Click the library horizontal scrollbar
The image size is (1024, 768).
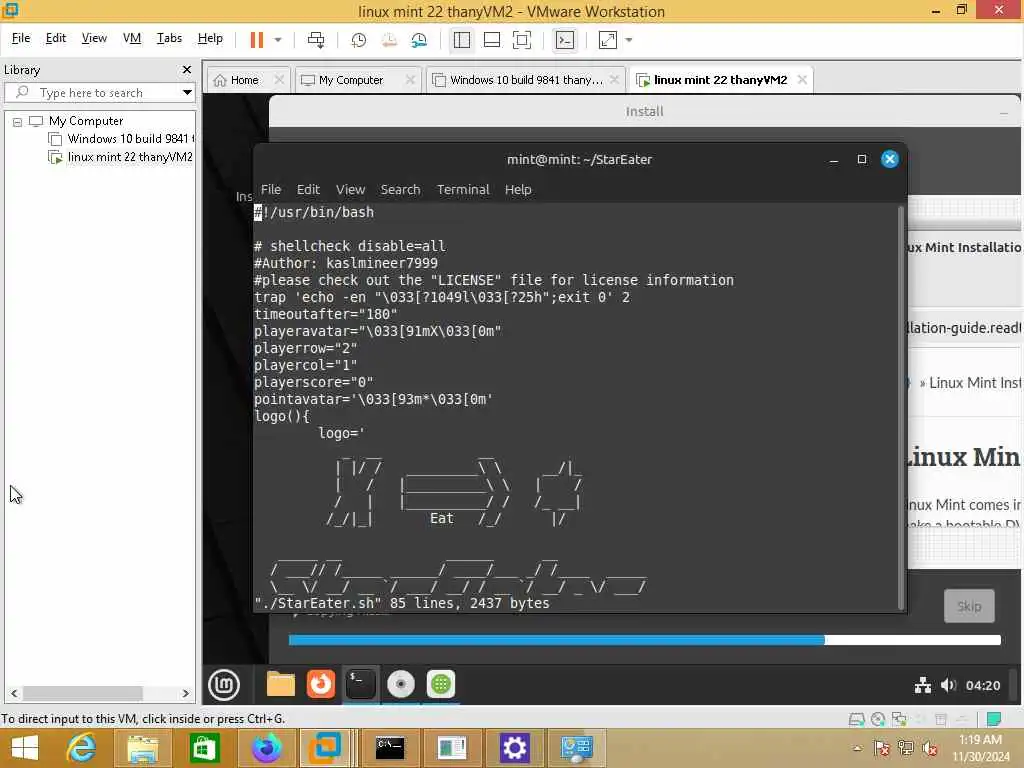point(83,693)
